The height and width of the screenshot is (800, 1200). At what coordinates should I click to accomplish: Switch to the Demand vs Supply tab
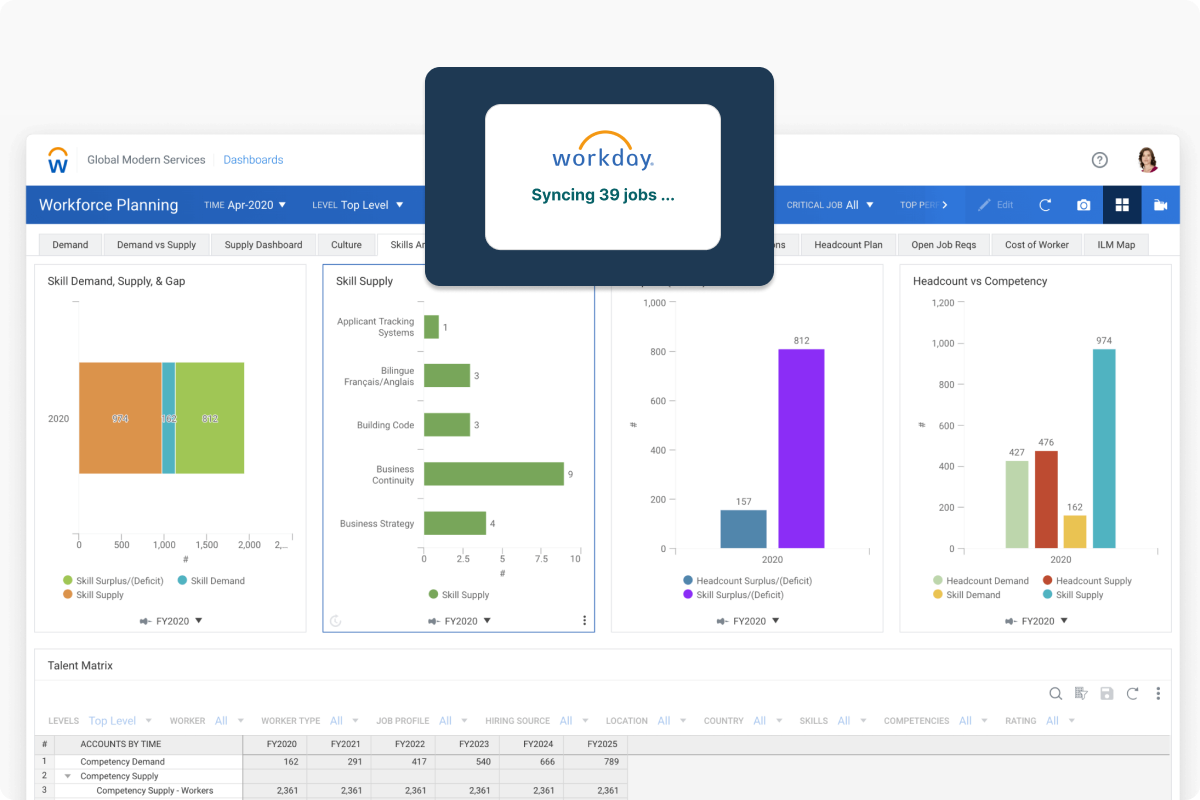click(x=157, y=245)
